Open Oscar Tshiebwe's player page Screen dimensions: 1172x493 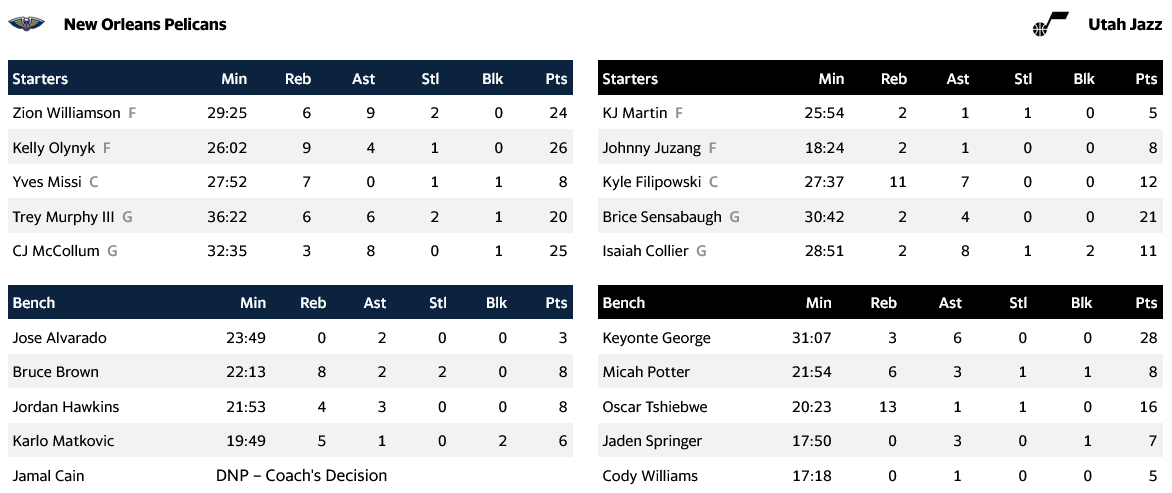[x=656, y=407]
